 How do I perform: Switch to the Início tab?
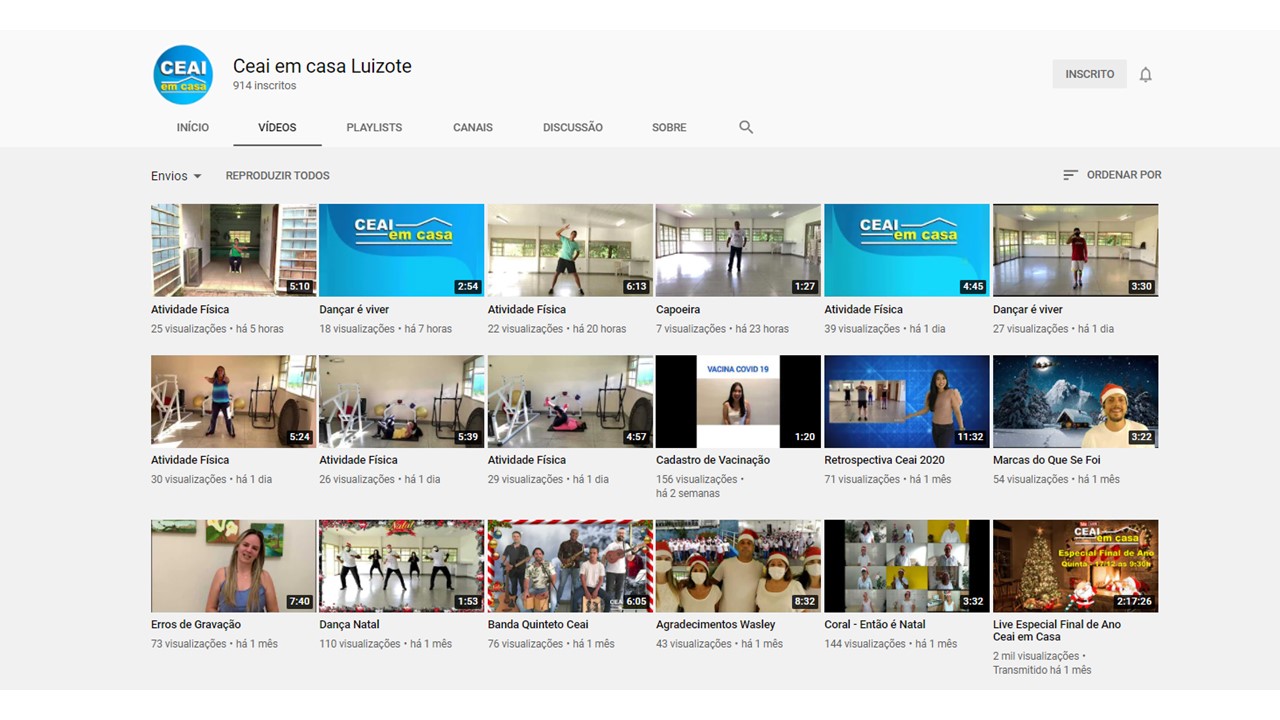(193, 128)
